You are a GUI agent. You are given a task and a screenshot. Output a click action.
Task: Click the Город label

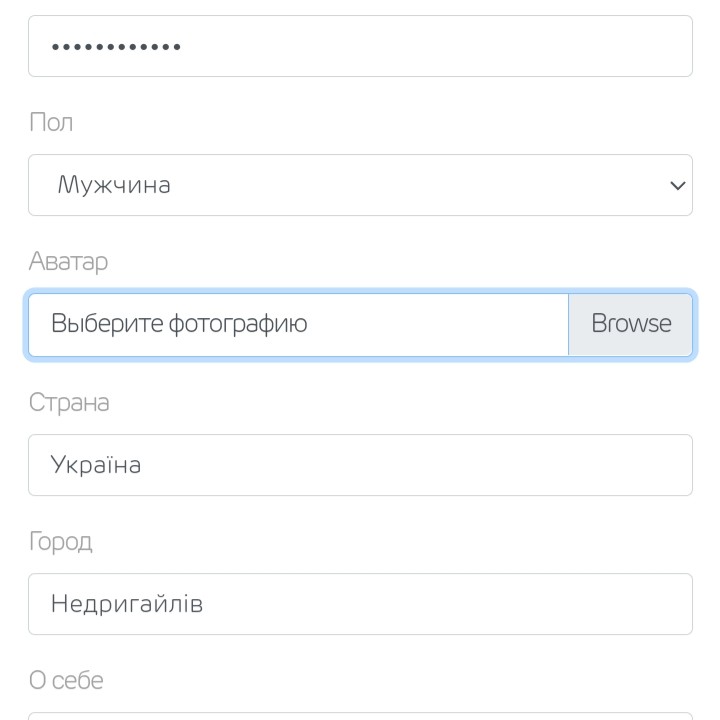60,542
